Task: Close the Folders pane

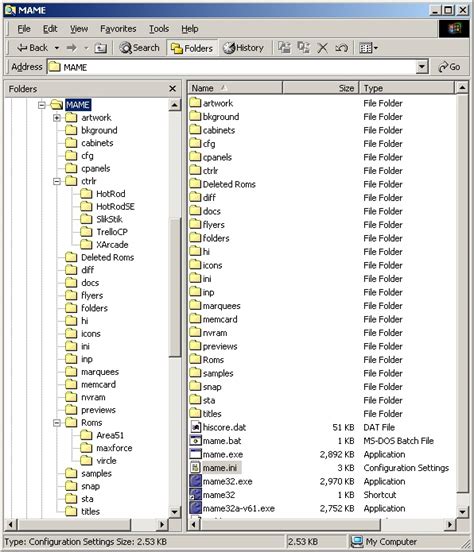Action: point(173,89)
